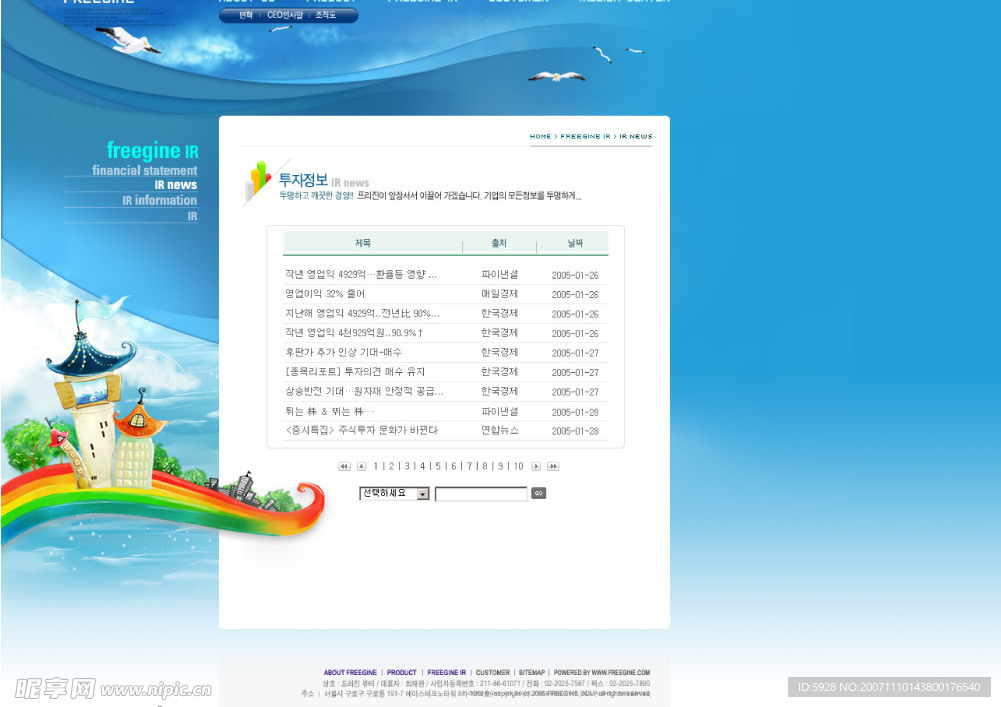Image resolution: width=1001 pixels, height=707 pixels.
Task: Select IR news in the left sidebar
Action: pyautogui.click(x=178, y=185)
